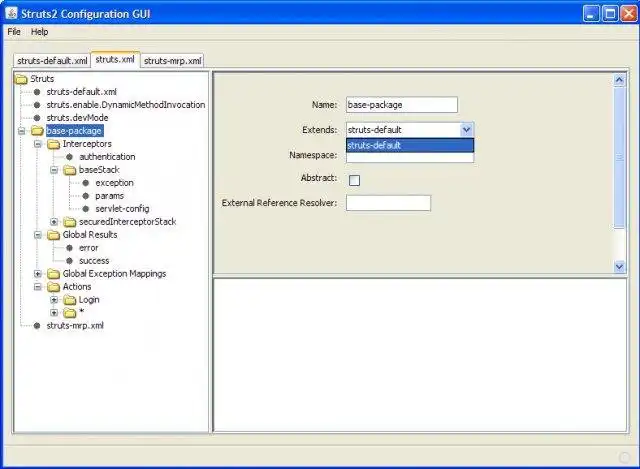Viewport: 640px width, 469px height.
Task: Click the Struts root folder icon
Action: pos(21,79)
